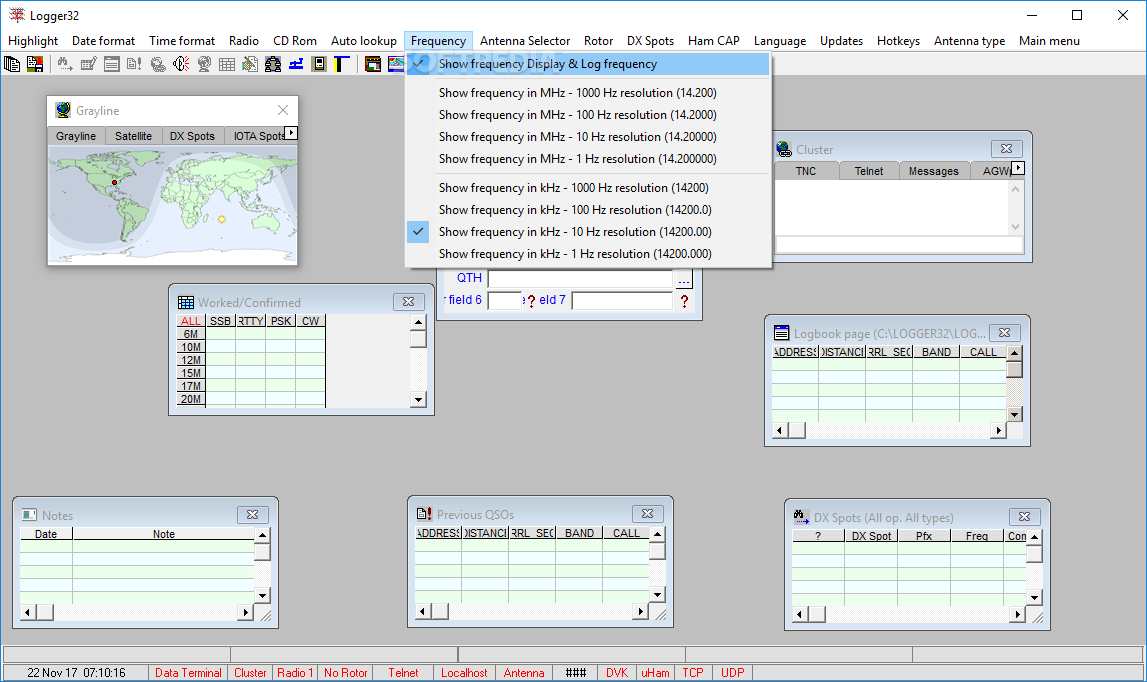The image size is (1147, 682).
Task: Click the notes page toolbar icon
Action: coord(250,64)
